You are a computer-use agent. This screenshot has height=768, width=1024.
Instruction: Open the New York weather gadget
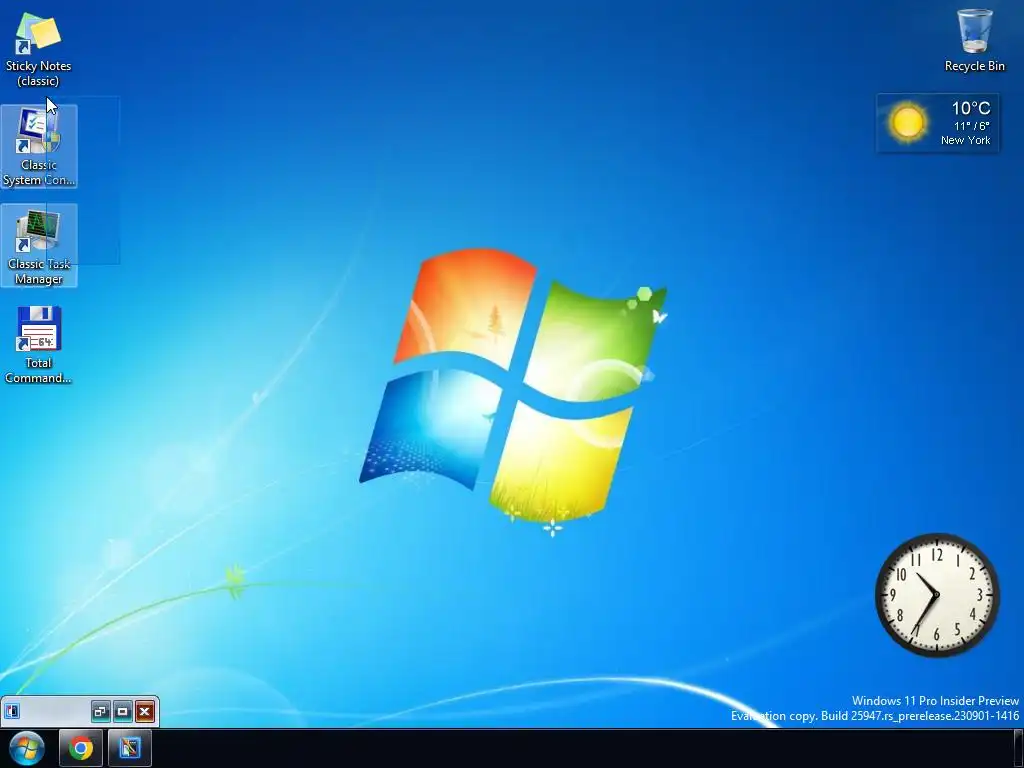coord(937,123)
